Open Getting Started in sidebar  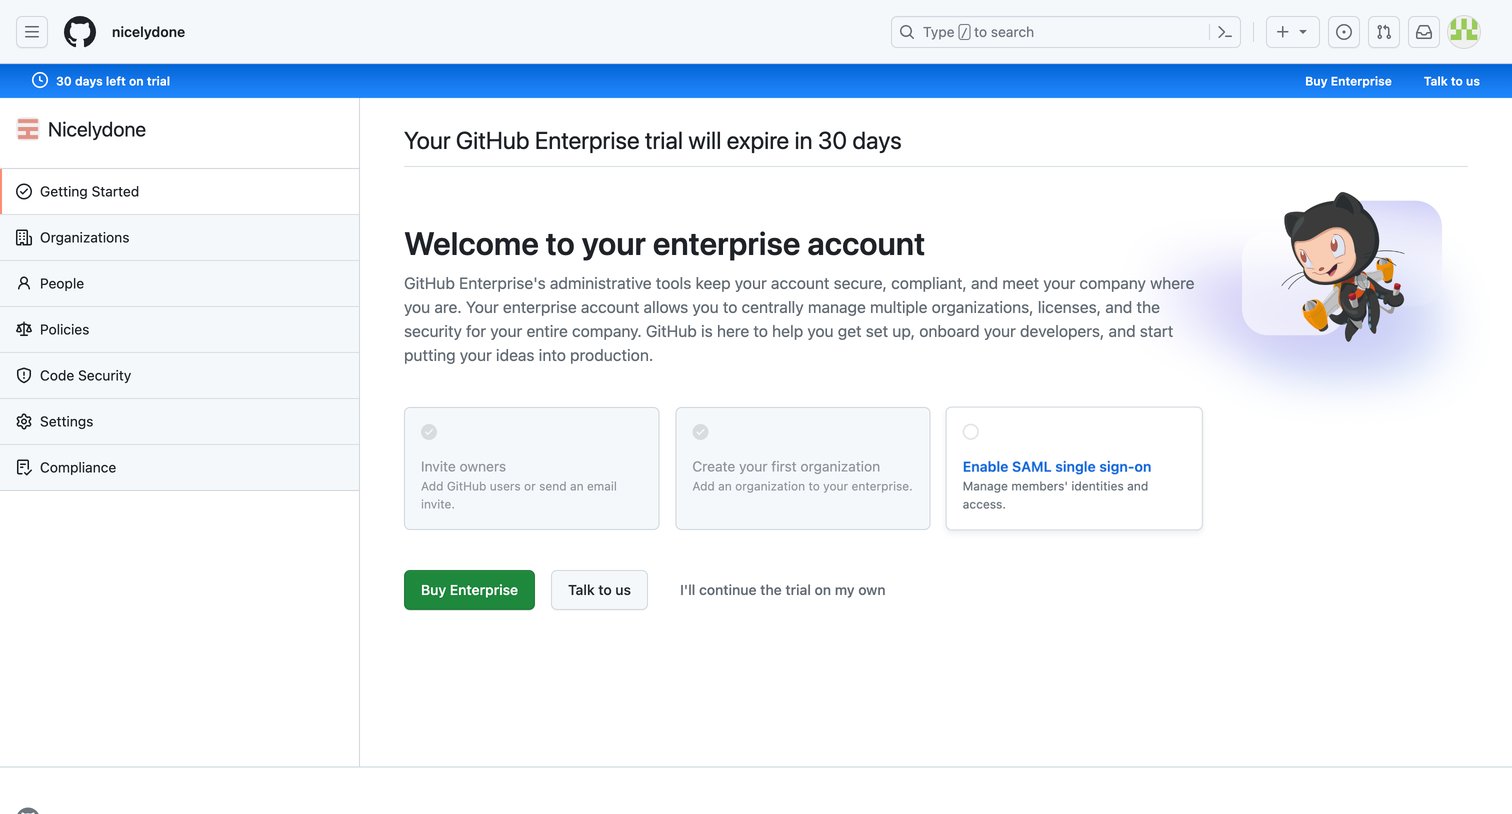180,191
